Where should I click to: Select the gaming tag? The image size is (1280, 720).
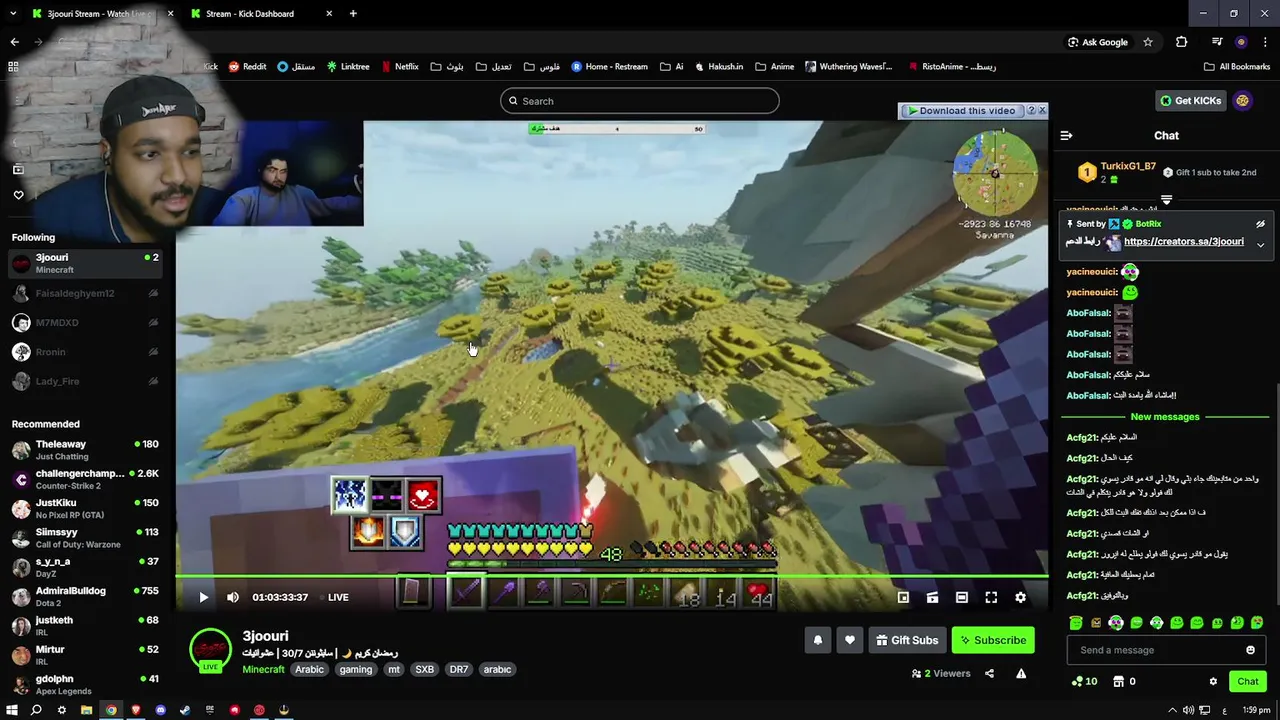(355, 669)
